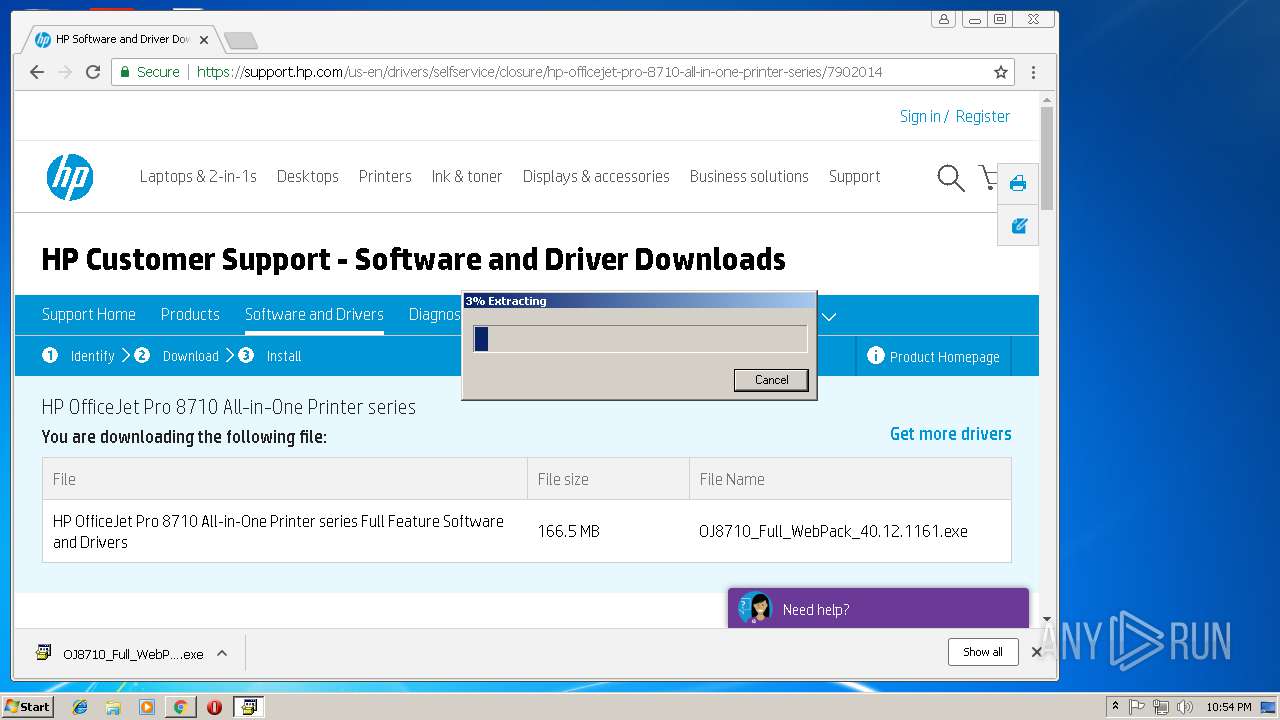Click the Product Homepage link
The image size is (1280, 720).
(945, 356)
